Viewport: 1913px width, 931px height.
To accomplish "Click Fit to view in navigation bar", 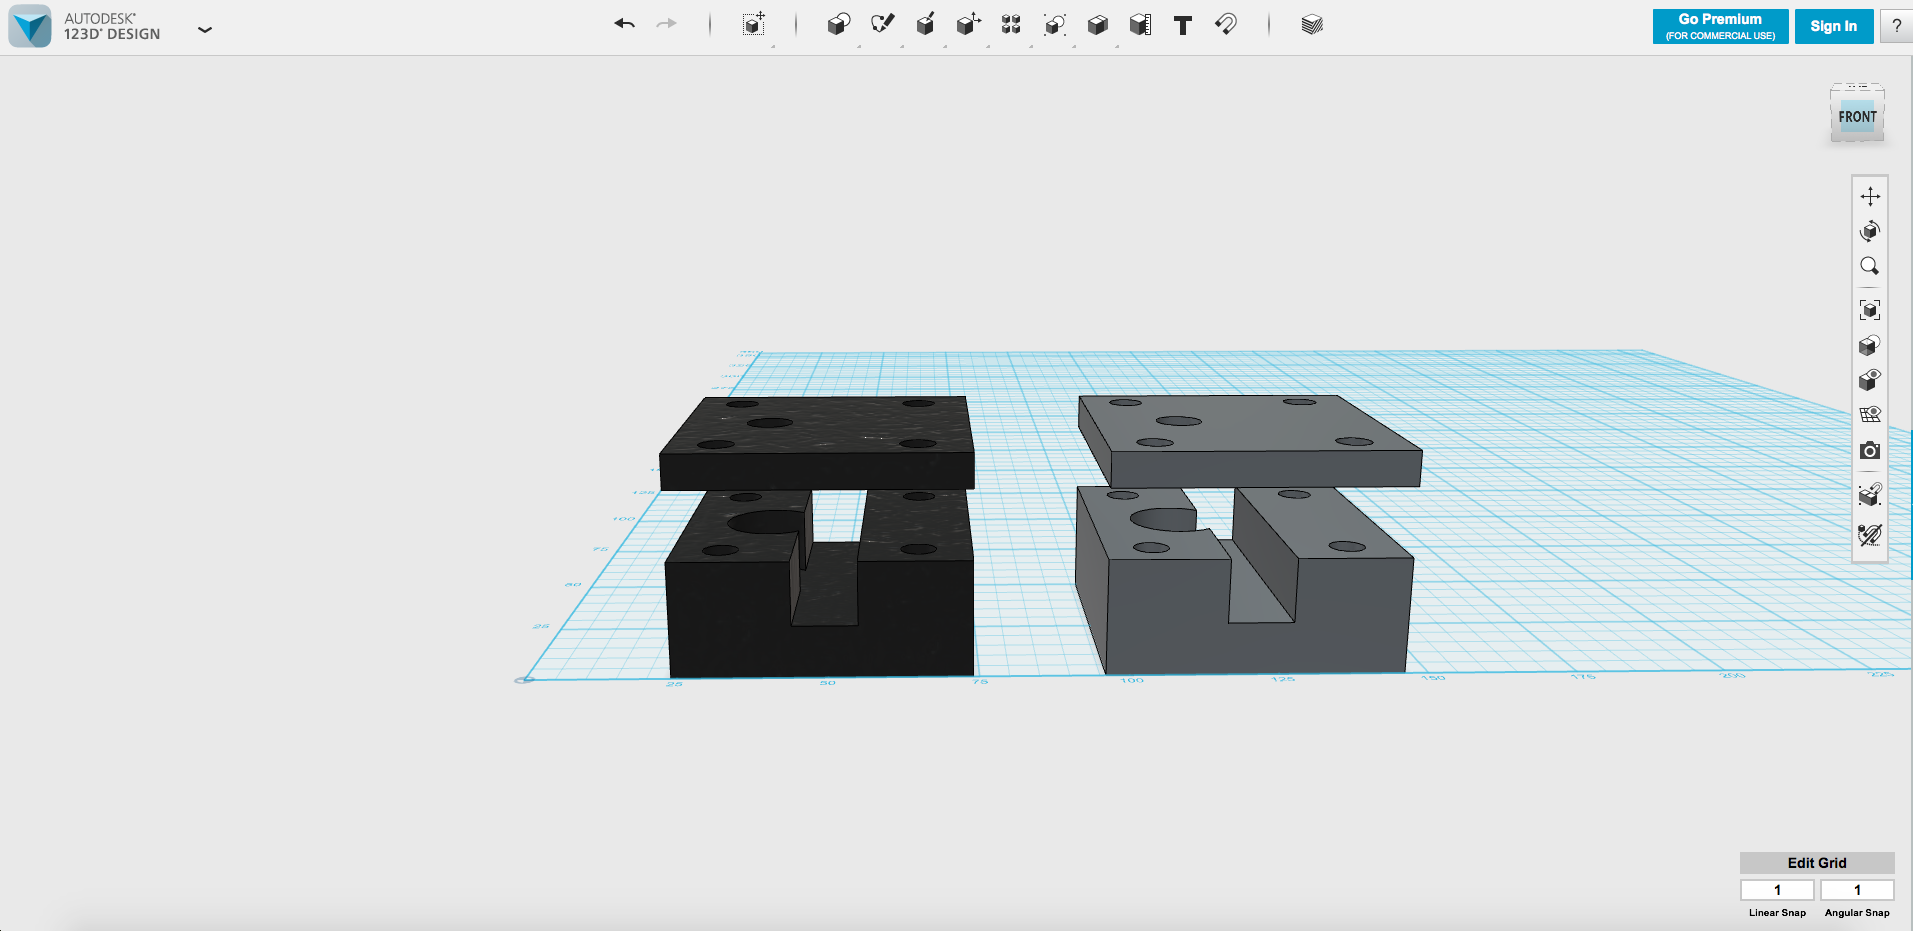I will tap(1870, 310).
